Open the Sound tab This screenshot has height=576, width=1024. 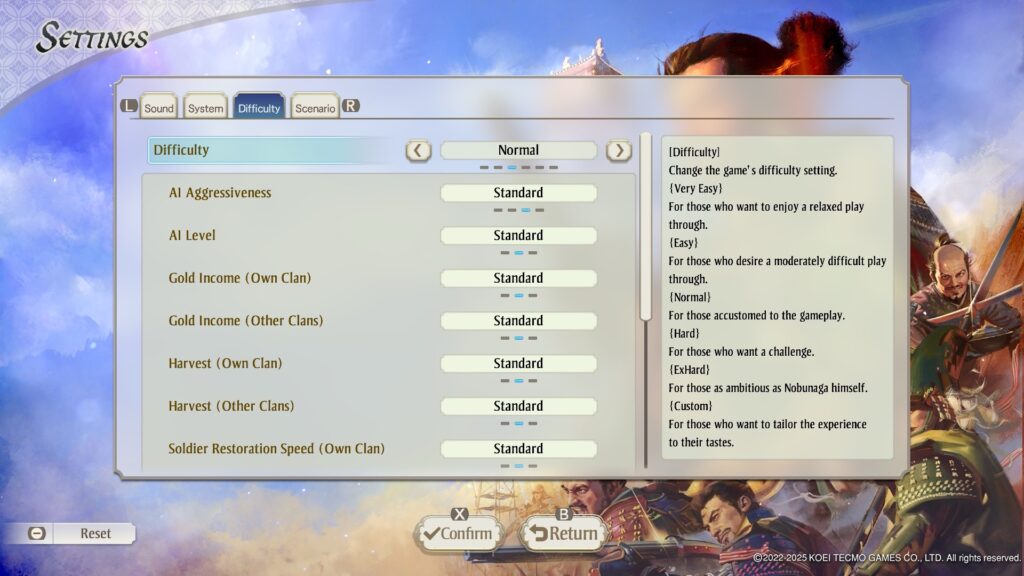pos(159,108)
